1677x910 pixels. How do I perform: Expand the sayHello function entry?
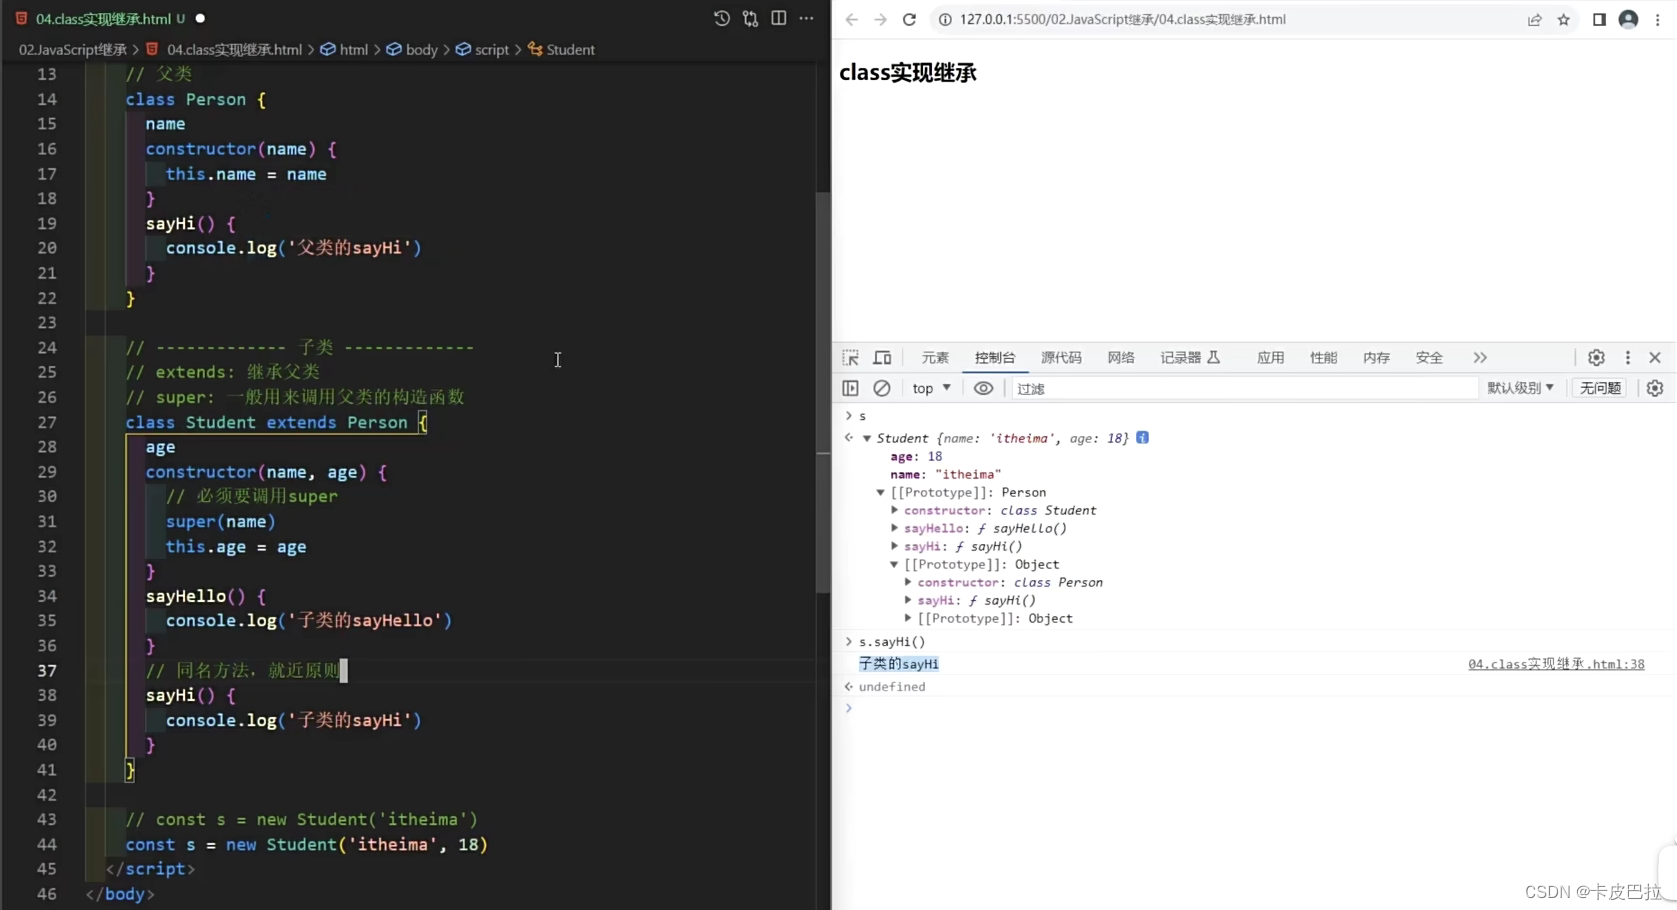tap(894, 528)
